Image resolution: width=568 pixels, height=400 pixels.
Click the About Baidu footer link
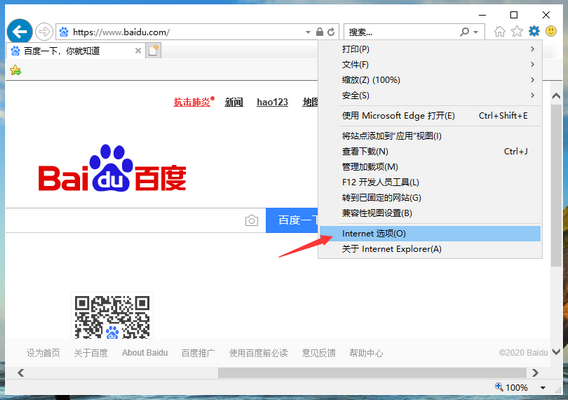pos(145,353)
